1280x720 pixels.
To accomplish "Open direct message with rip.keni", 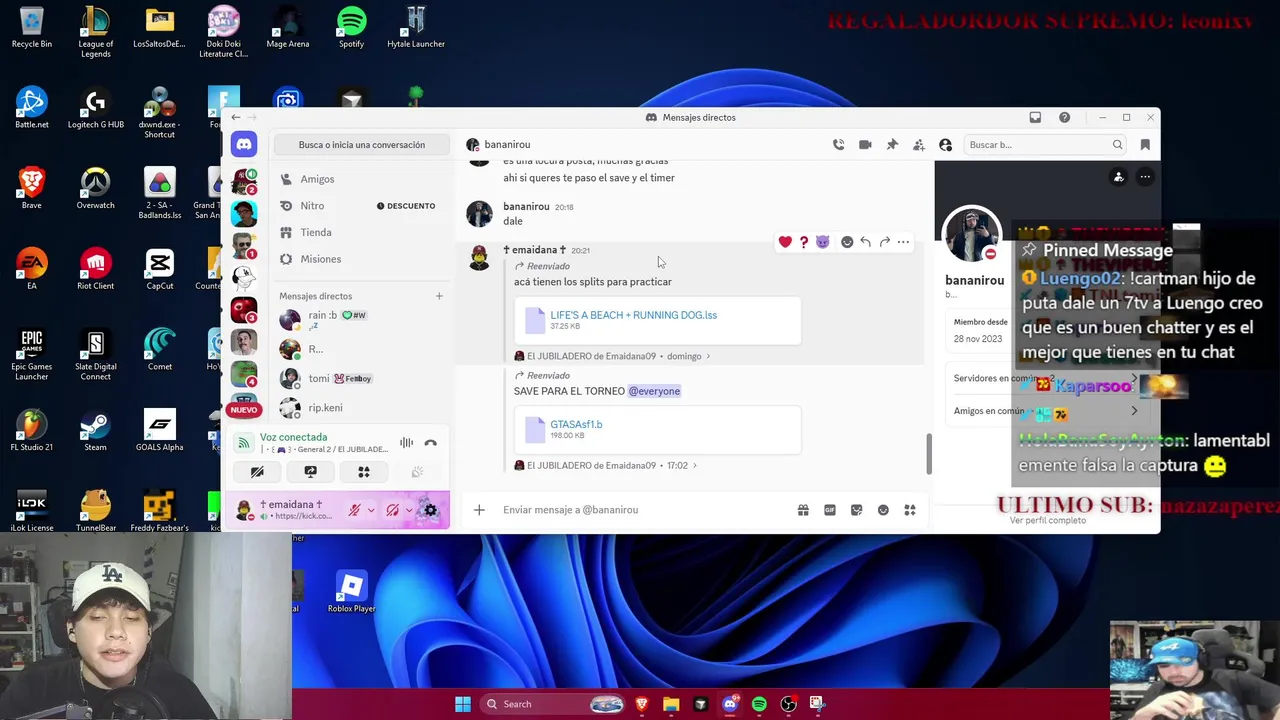I will point(361,408).
